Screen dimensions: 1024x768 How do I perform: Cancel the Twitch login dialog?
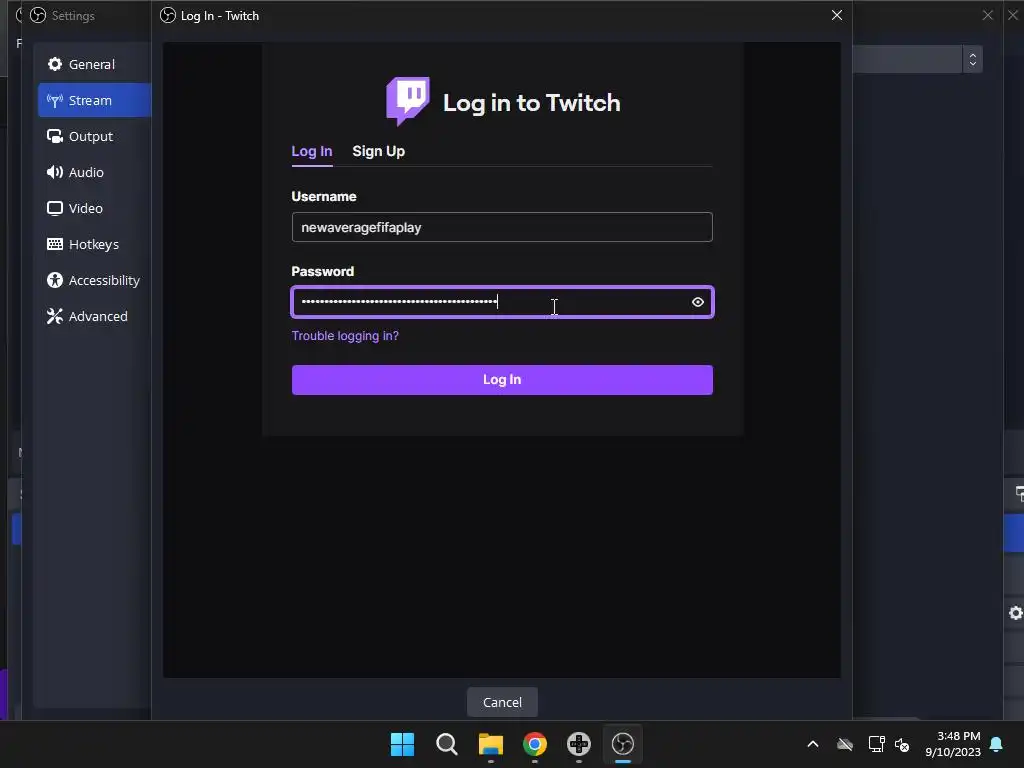(x=502, y=702)
